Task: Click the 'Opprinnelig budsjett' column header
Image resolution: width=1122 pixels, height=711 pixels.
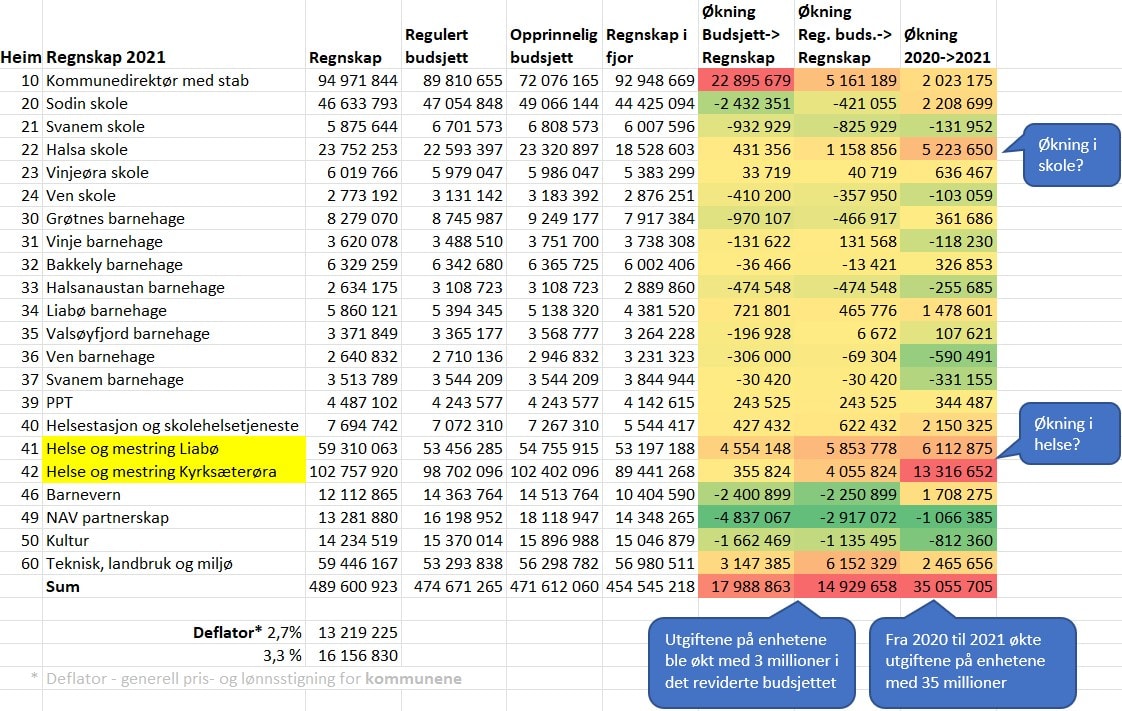Action: (x=553, y=46)
